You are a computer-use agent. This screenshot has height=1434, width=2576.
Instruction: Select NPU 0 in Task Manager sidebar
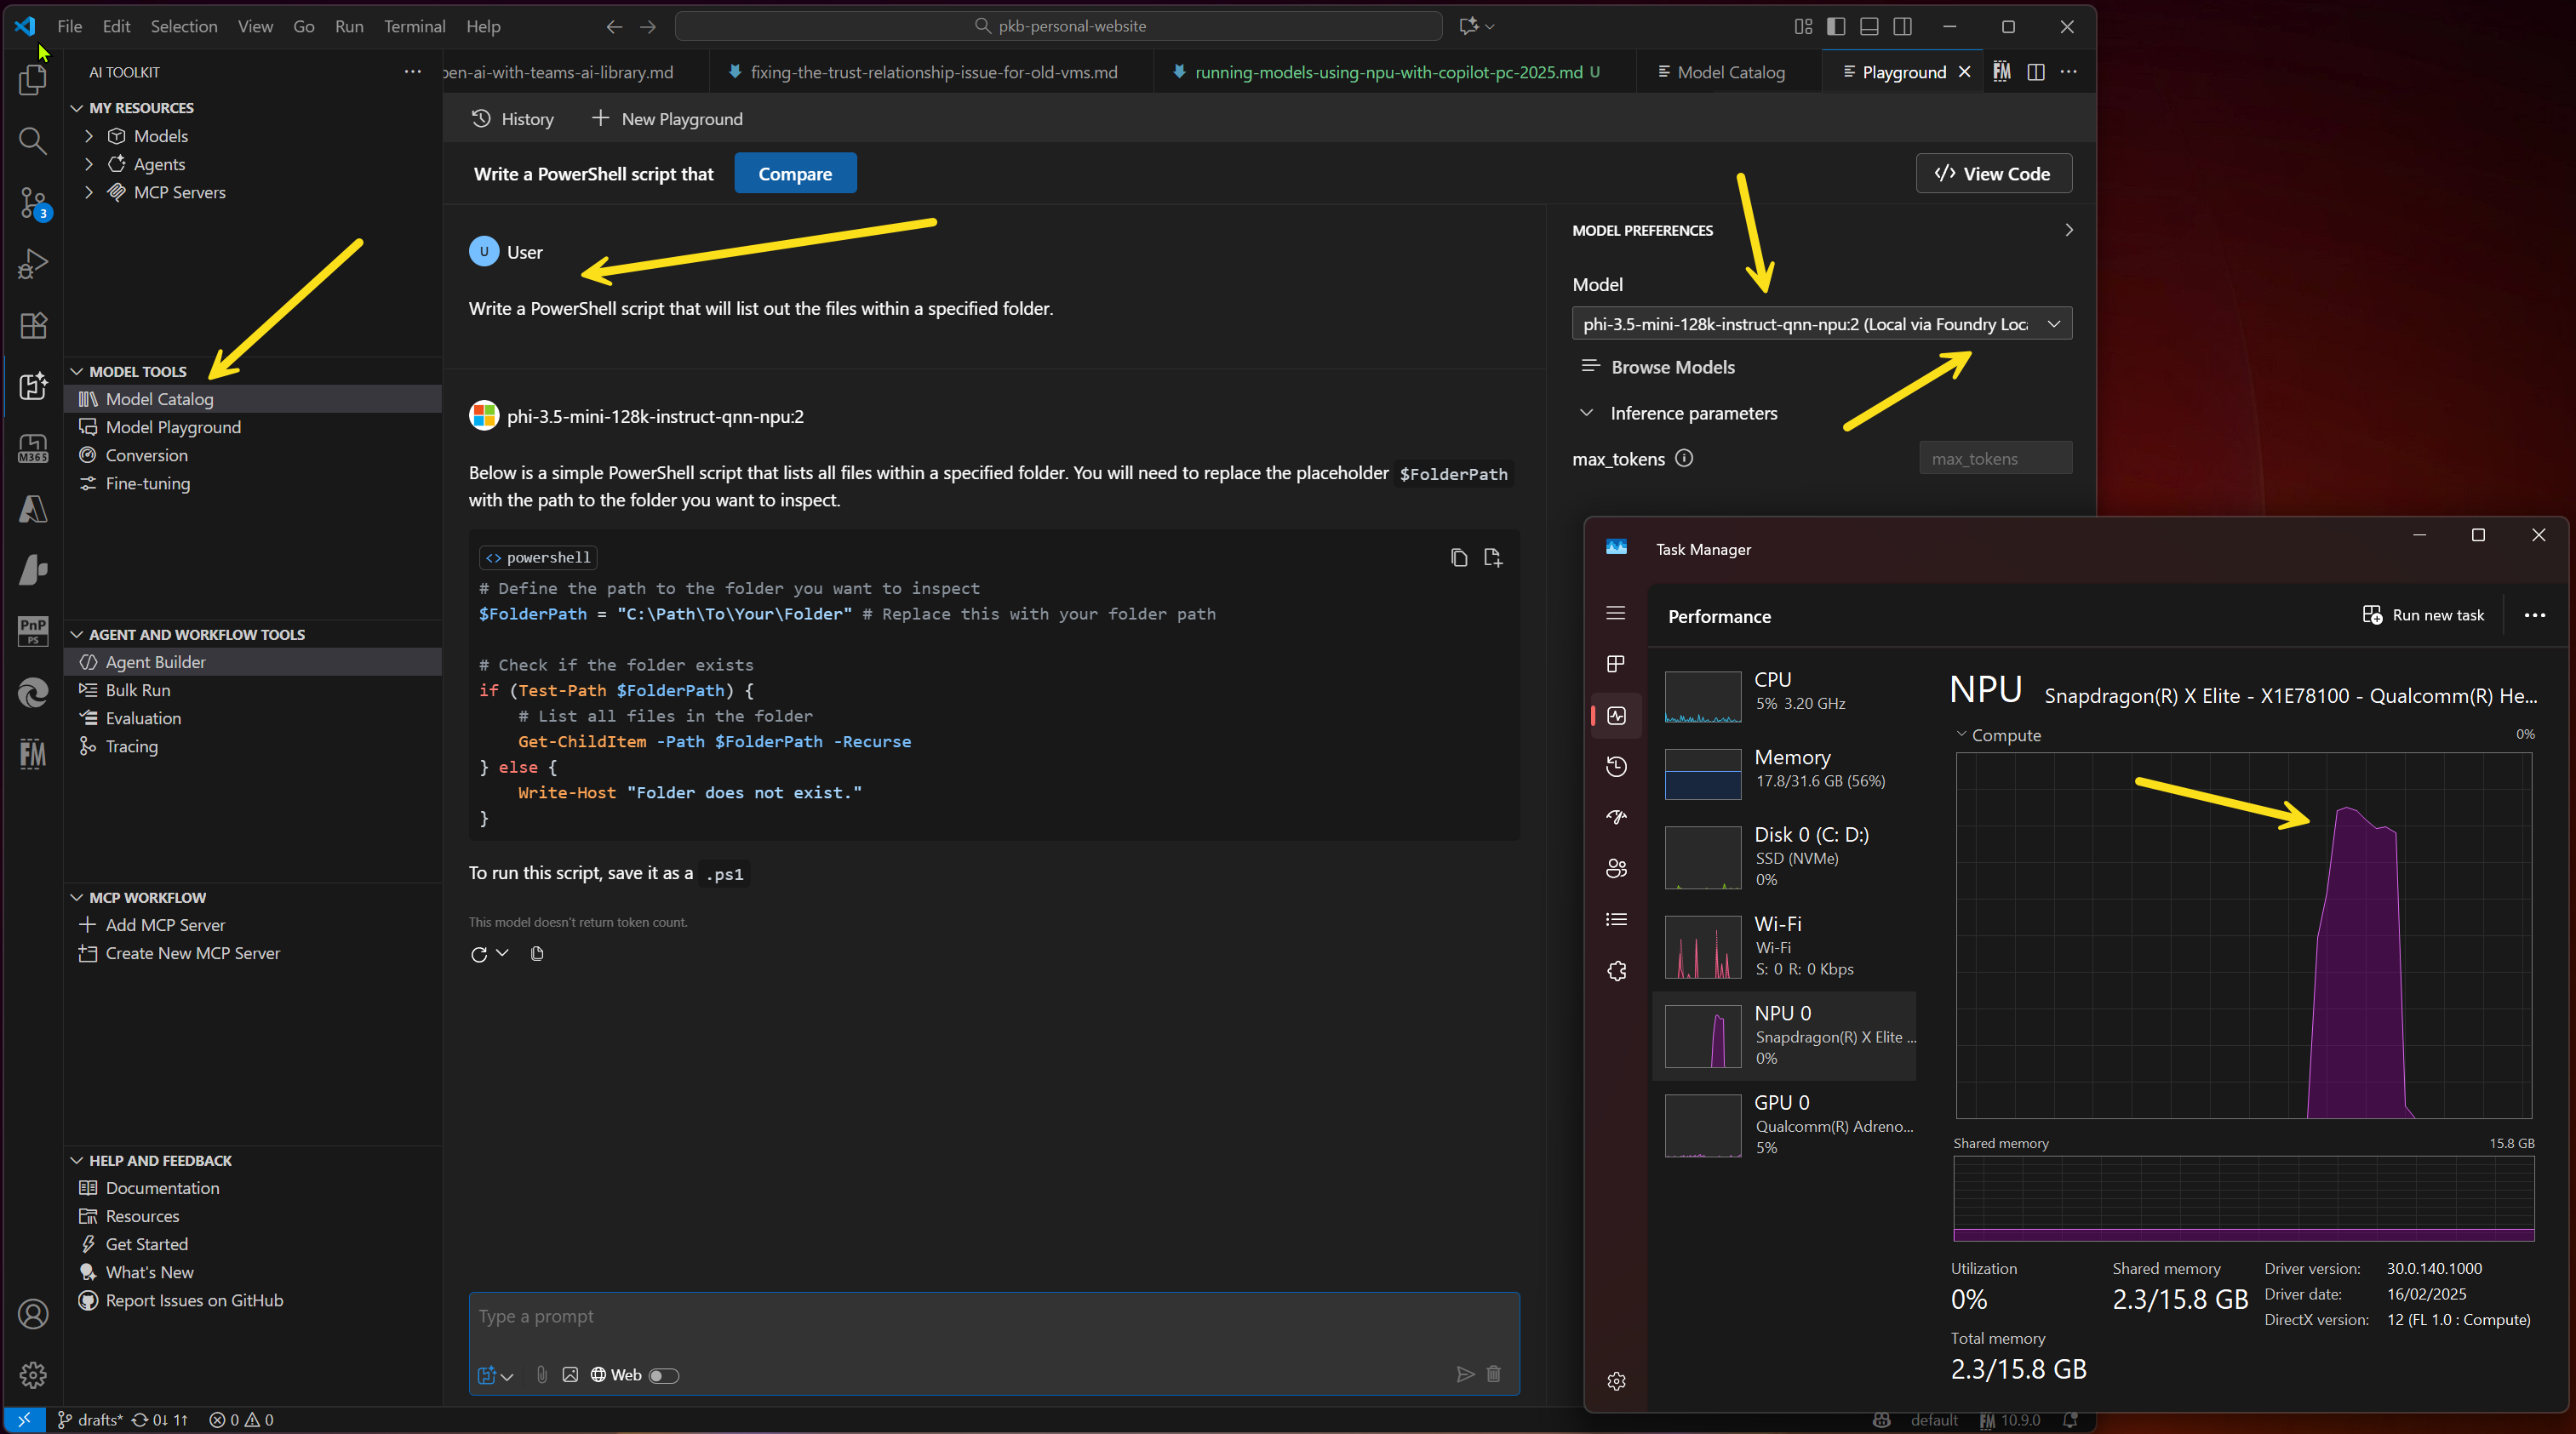(1785, 1035)
